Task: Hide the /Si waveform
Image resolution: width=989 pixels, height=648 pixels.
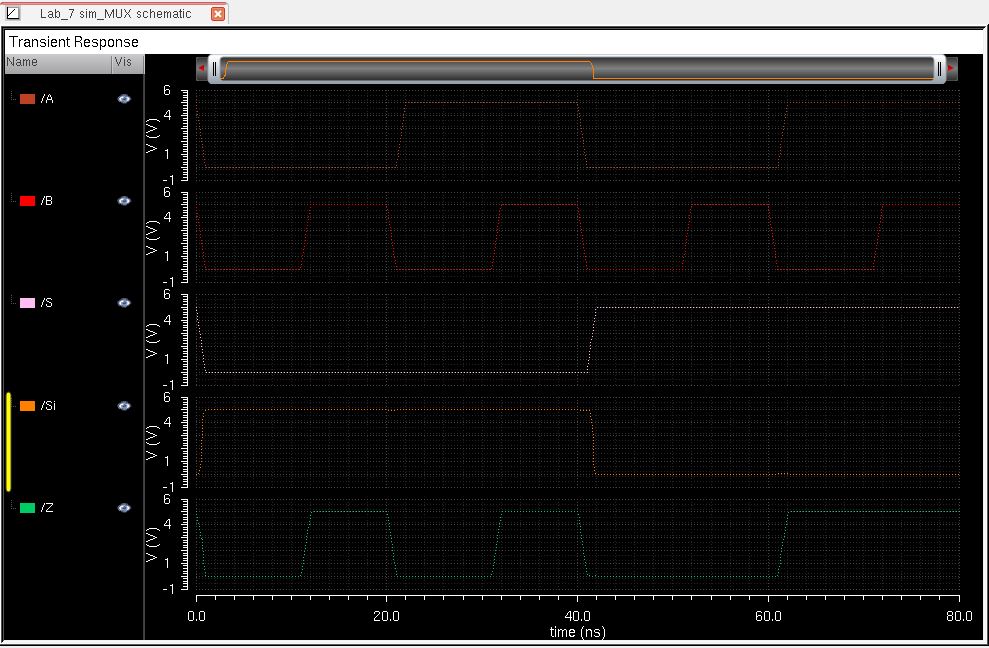Action: [124, 406]
